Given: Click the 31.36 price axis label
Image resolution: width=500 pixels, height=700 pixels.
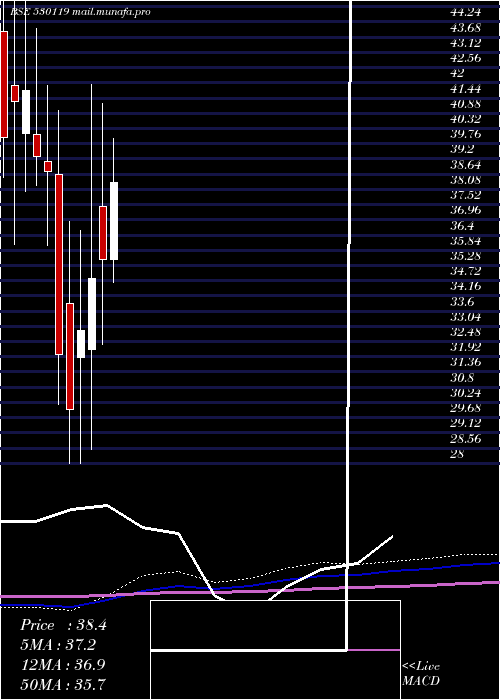Looking at the screenshot, I should [466, 362].
